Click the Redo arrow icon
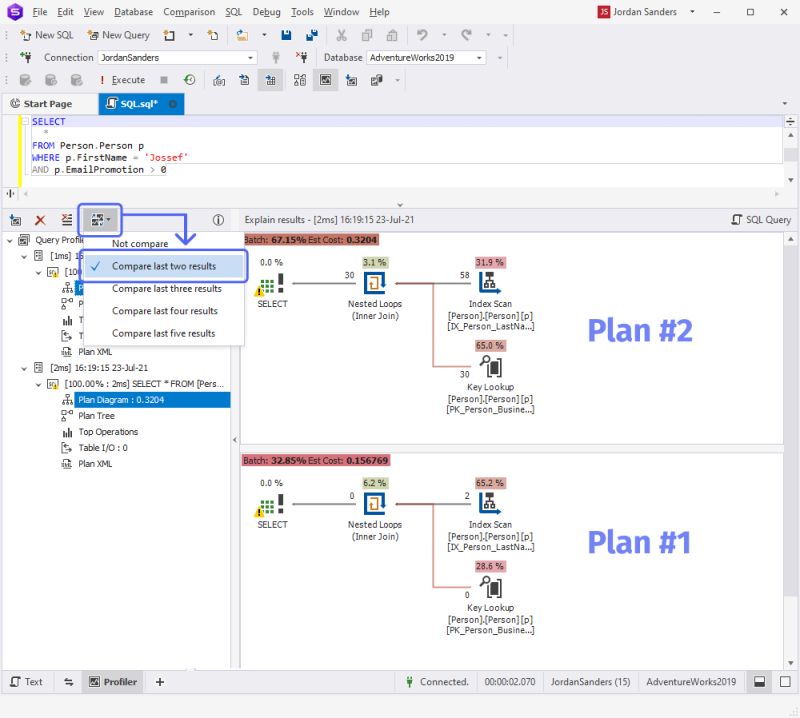Image resolution: width=800 pixels, height=718 pixels. pyautogui.click(x=466, y=35)
